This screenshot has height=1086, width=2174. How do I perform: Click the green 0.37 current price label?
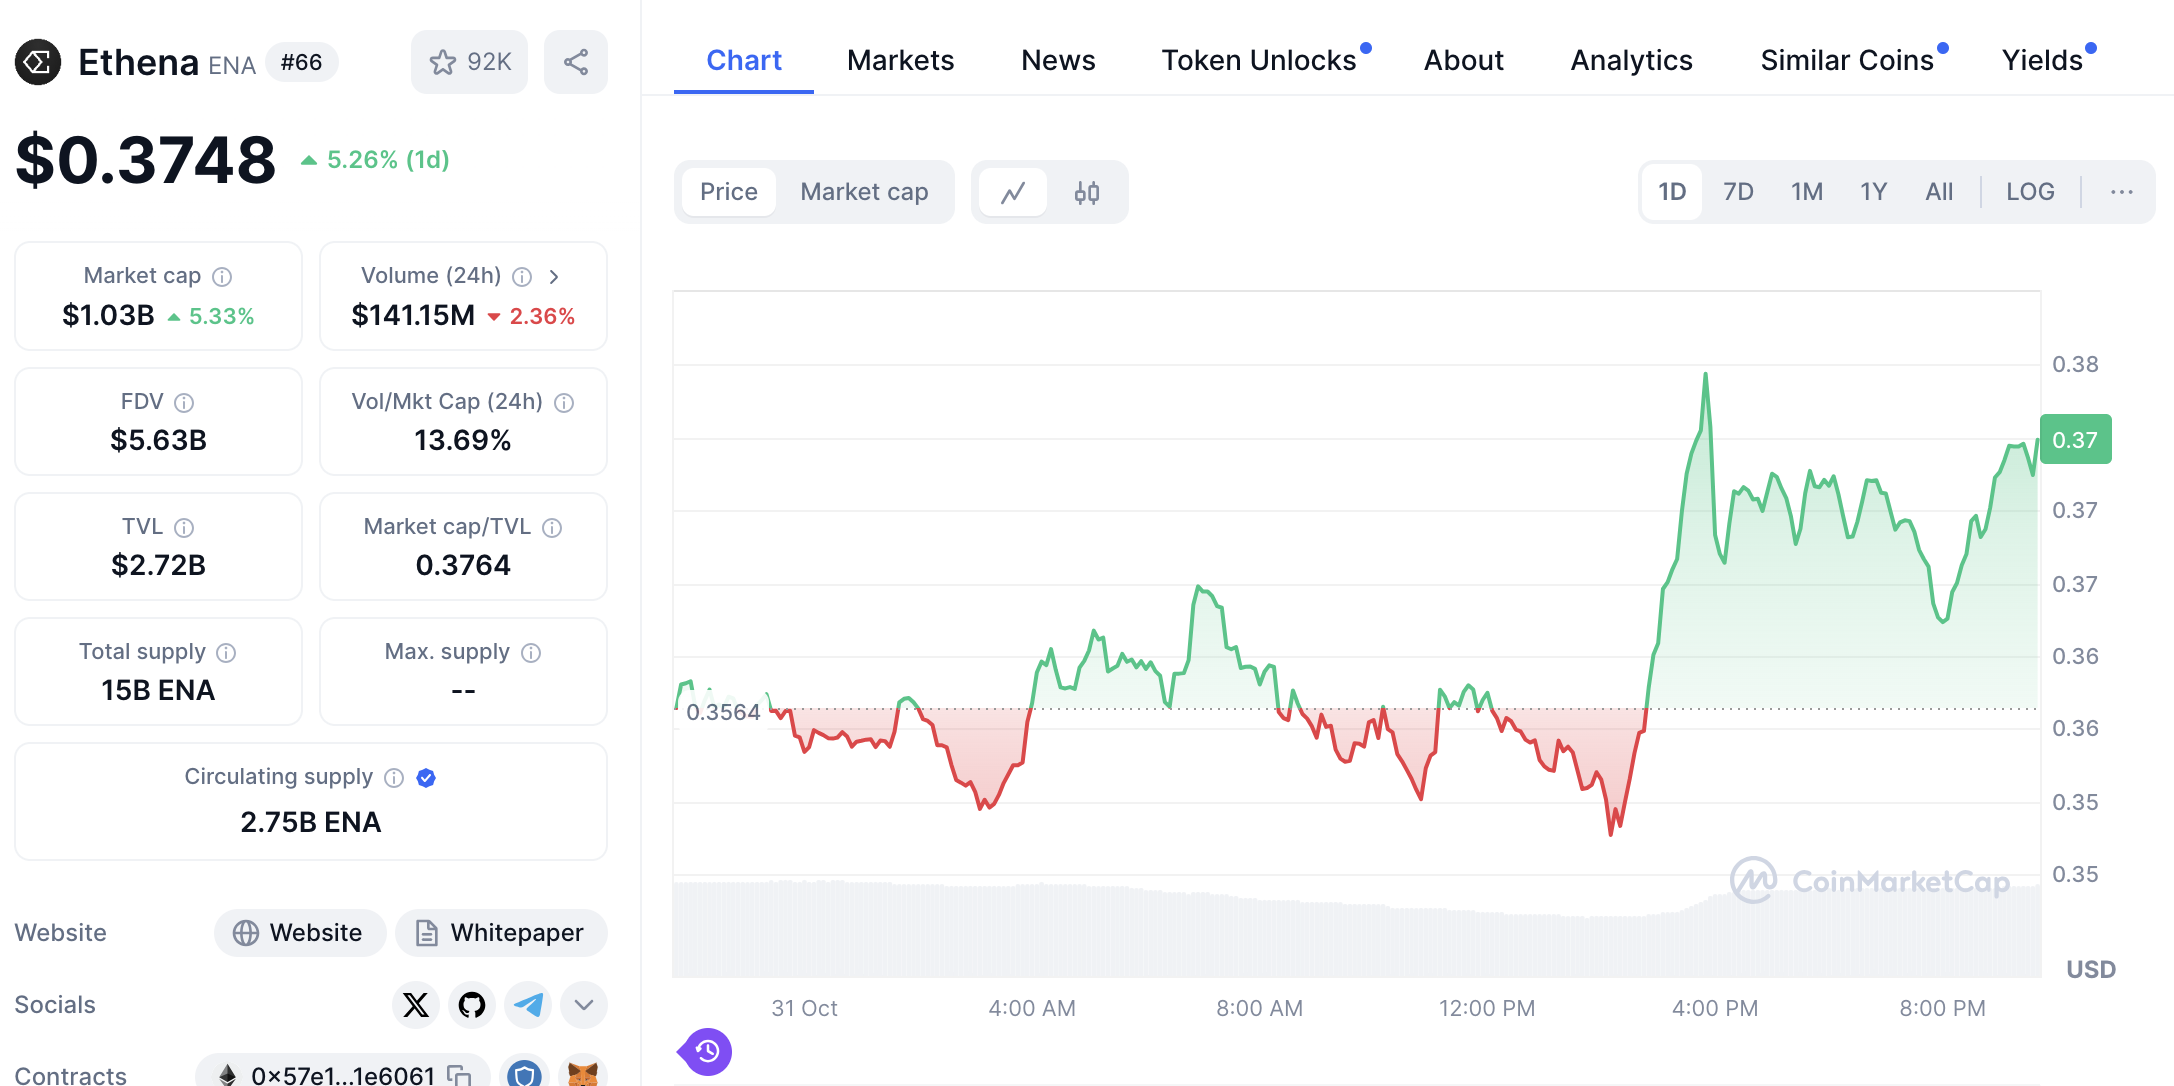coord(2075,440)
